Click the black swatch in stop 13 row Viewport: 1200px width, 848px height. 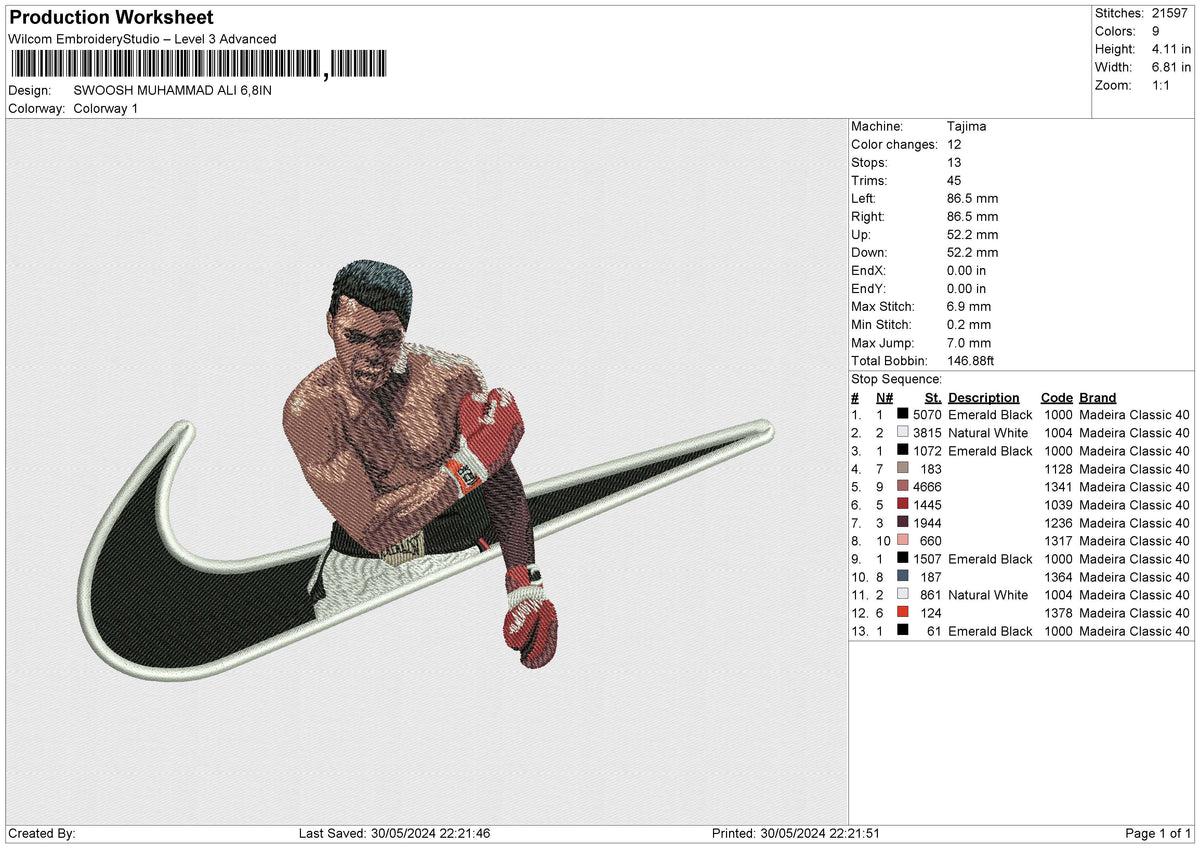coord(903,631)
